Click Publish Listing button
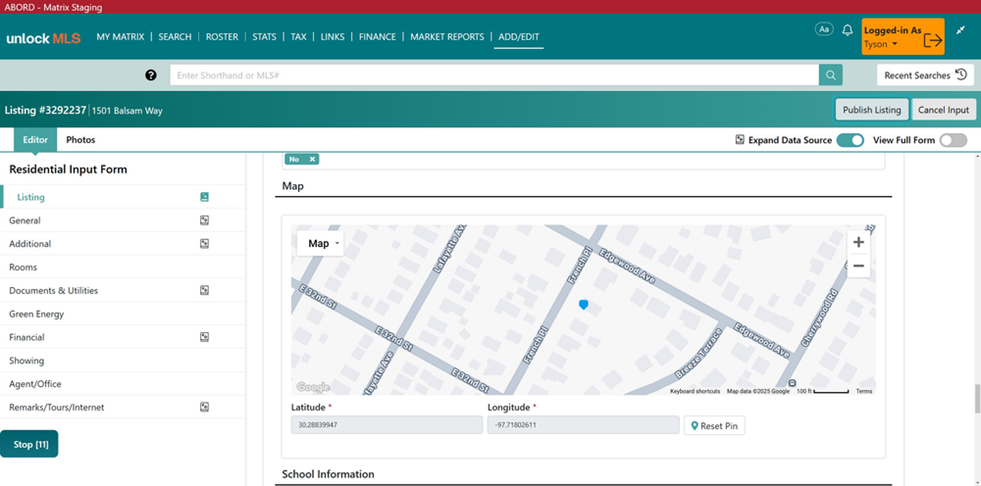The width and height of the screenshot is (981, 486). 872,109
